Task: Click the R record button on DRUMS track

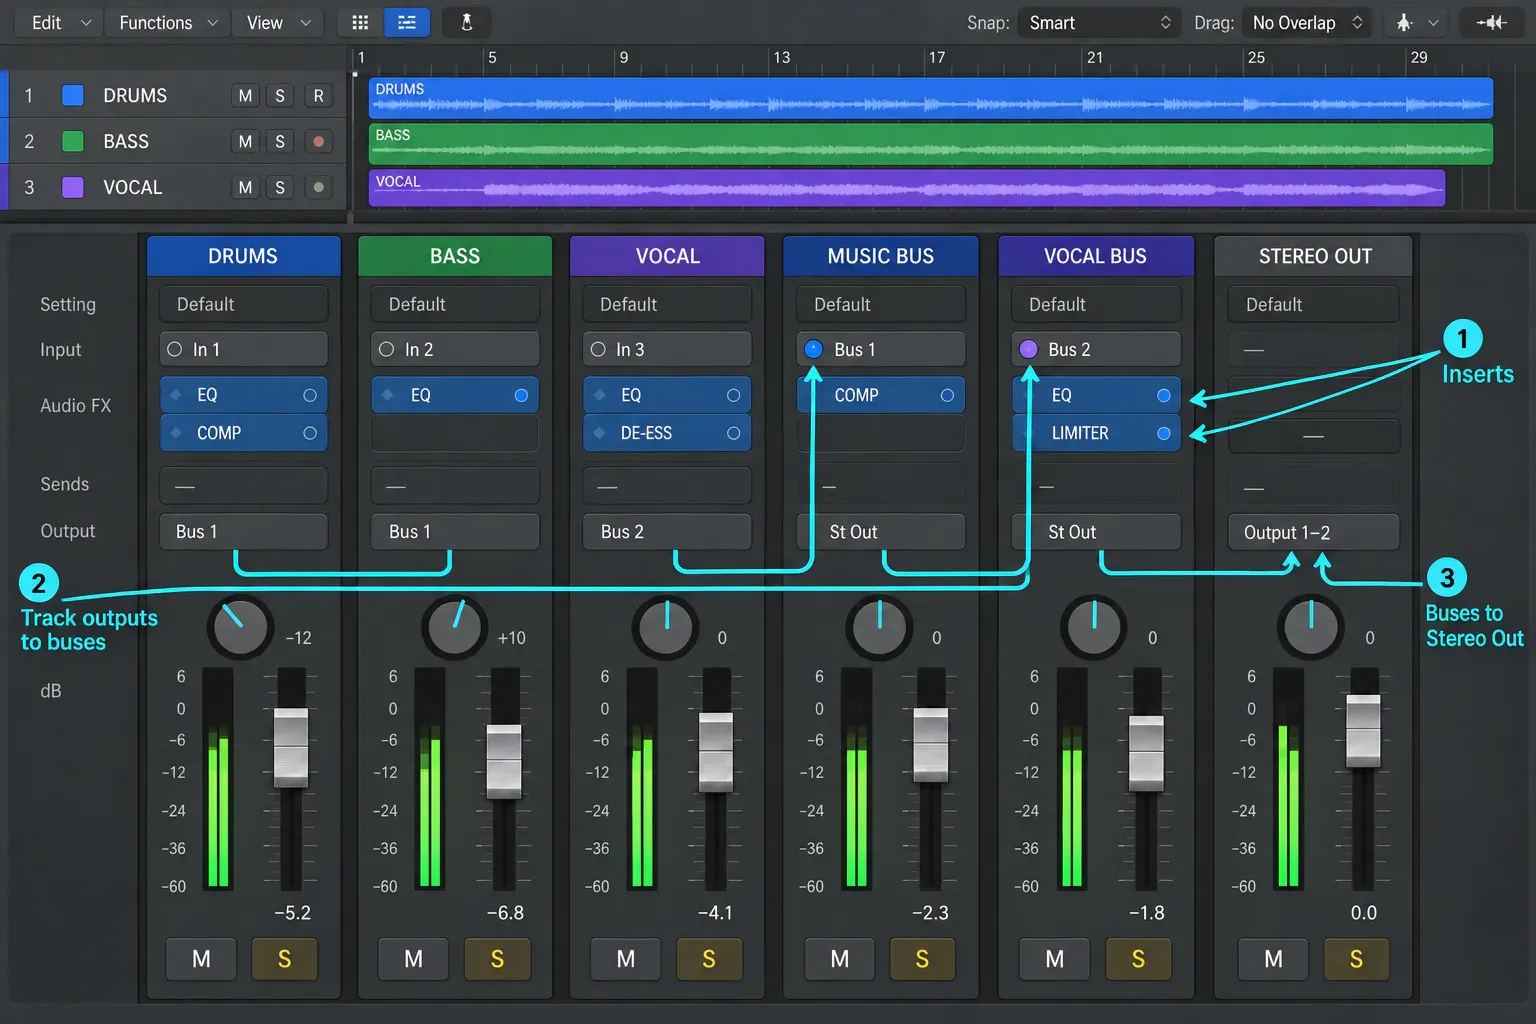Action: (x=318, y=95)
